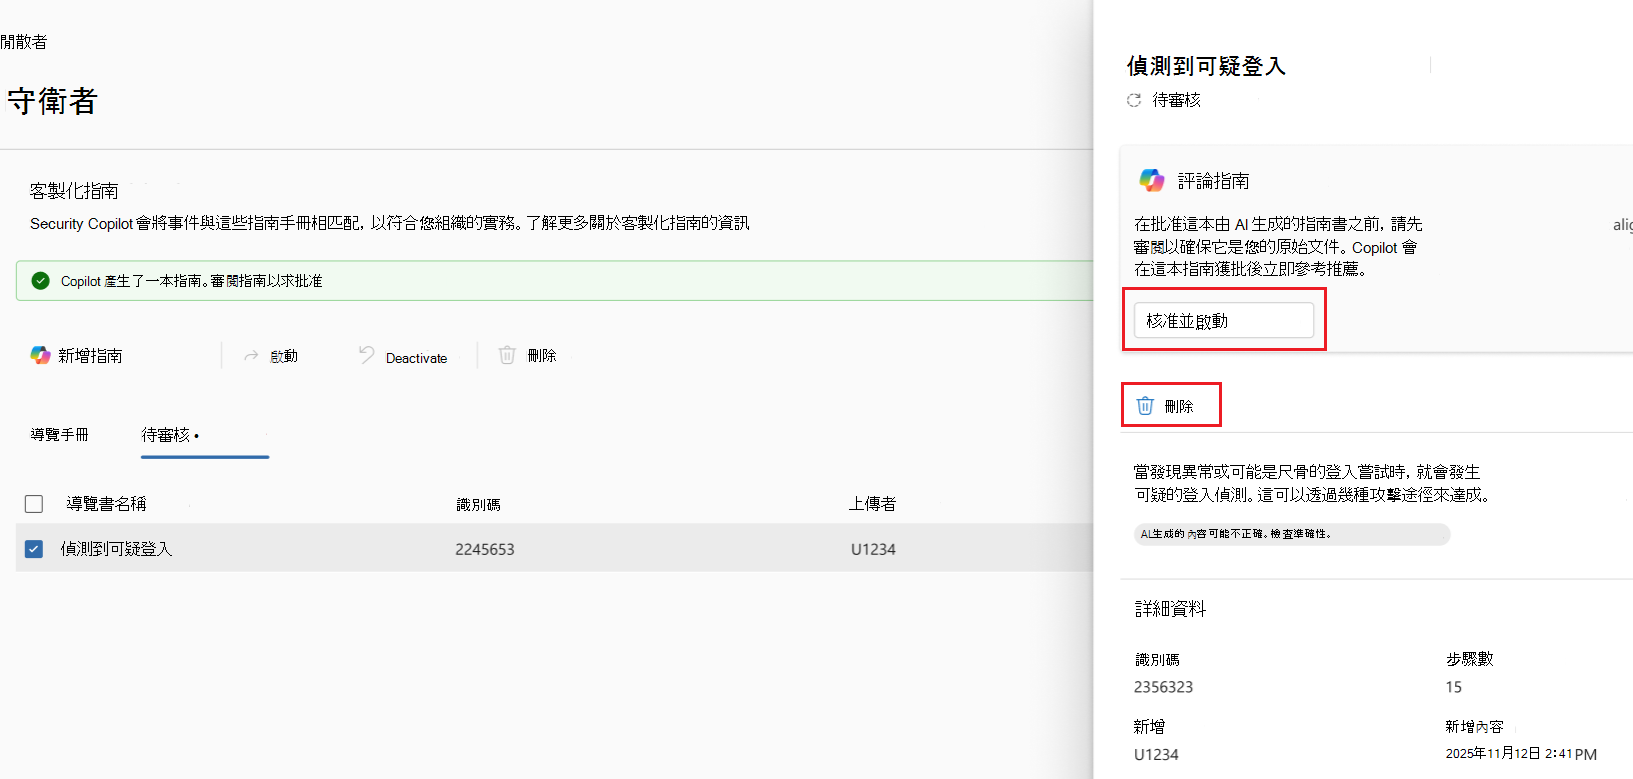The width and height of the screenshot is (1633, 779).
Task: Click the 啟動 arrow icon in toolbar
Action: pos(251,355)
